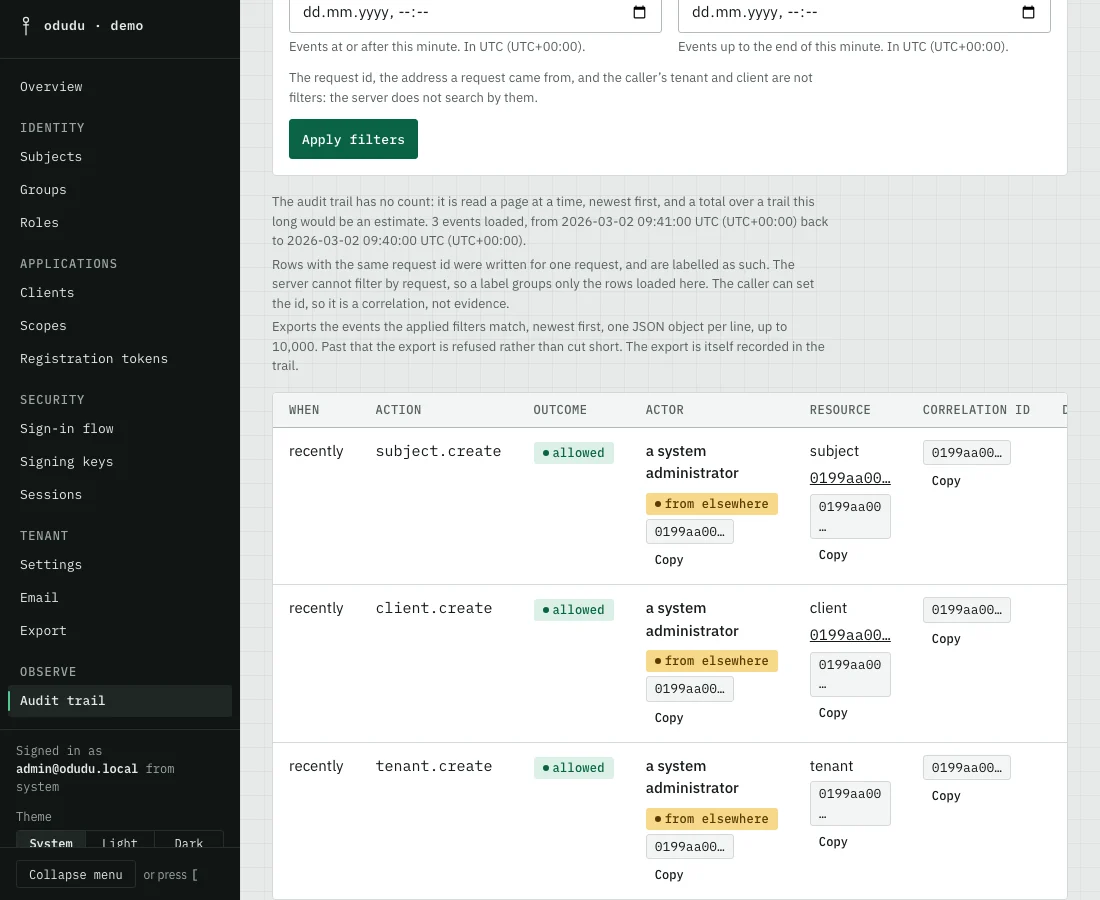Go to Signing keys
This screenshot has height=900, width=1100.
tap(67, 462)
